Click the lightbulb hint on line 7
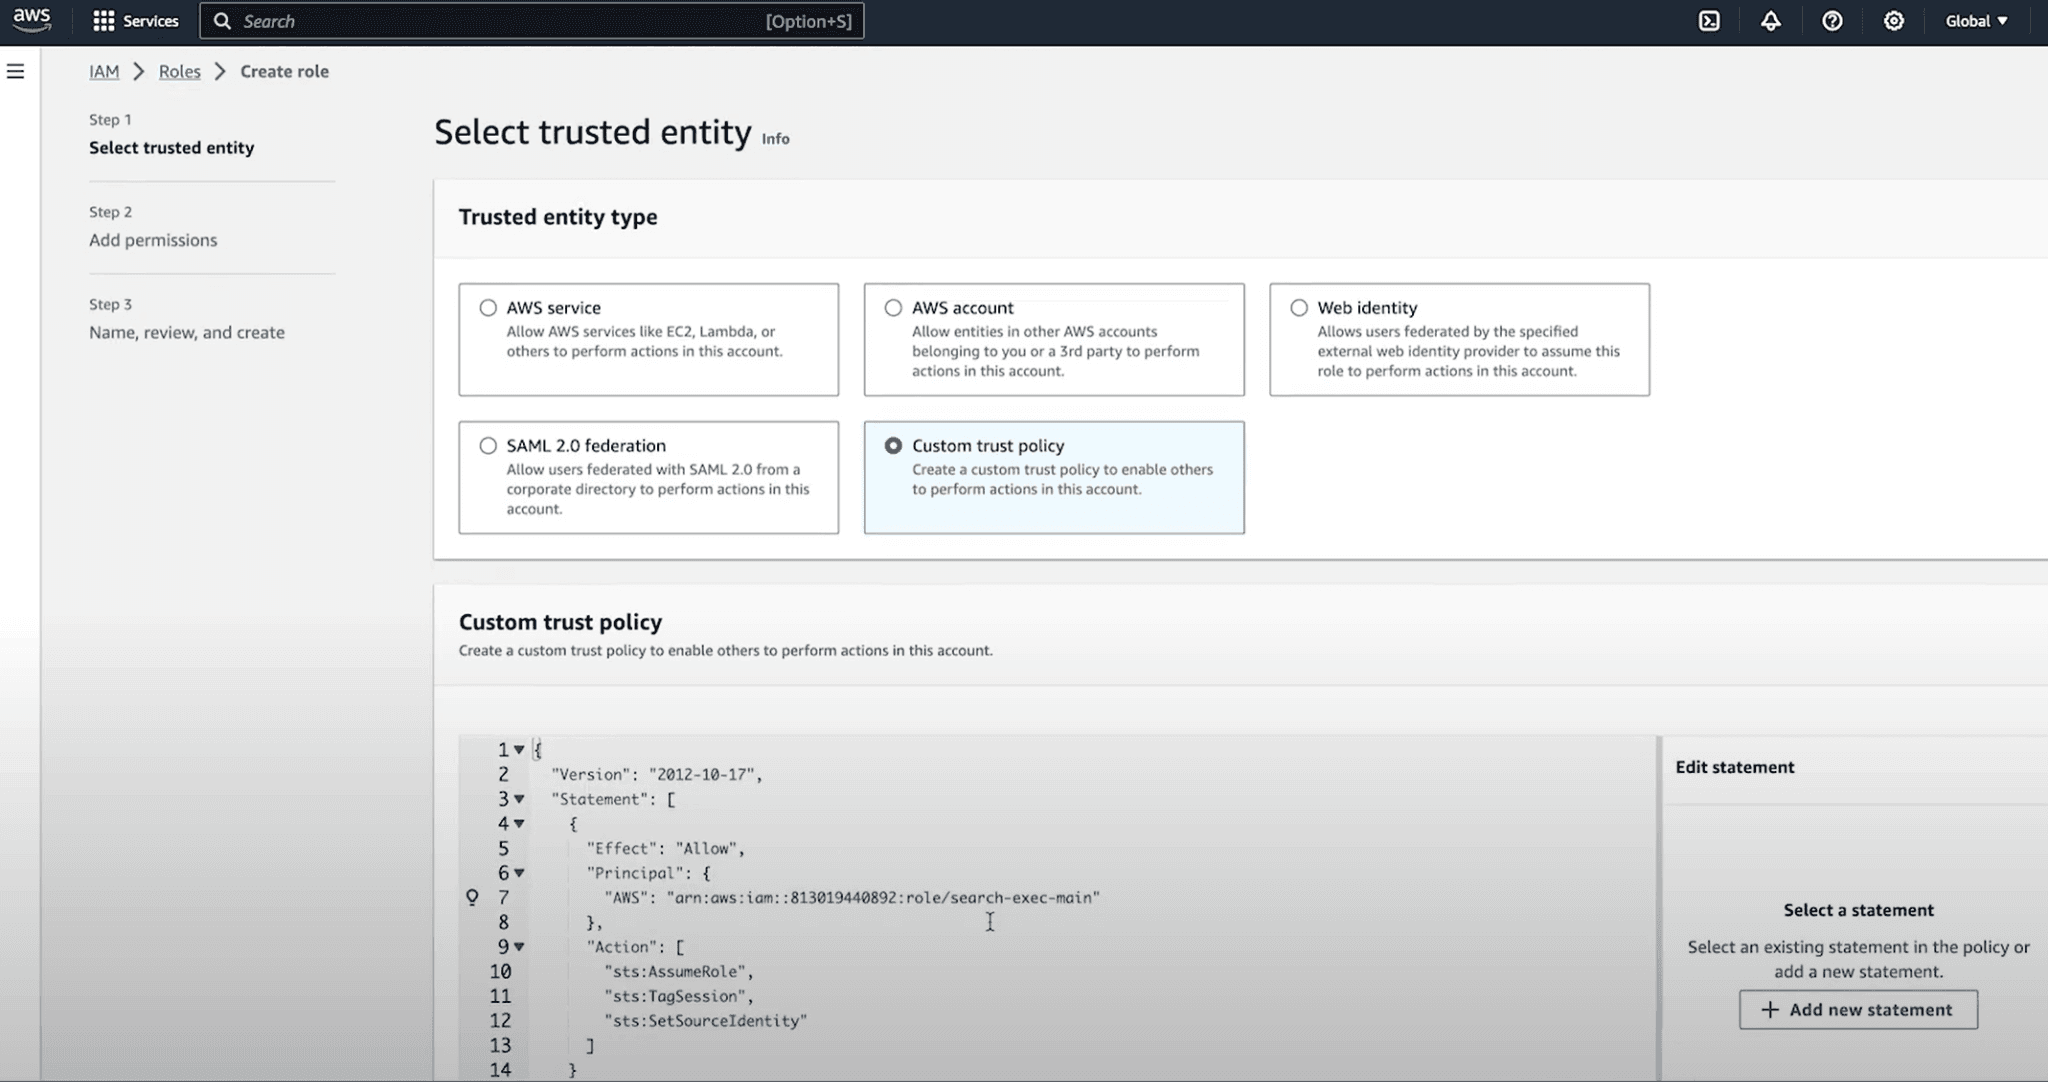The image size is (2048, 1082). [472, 898]
